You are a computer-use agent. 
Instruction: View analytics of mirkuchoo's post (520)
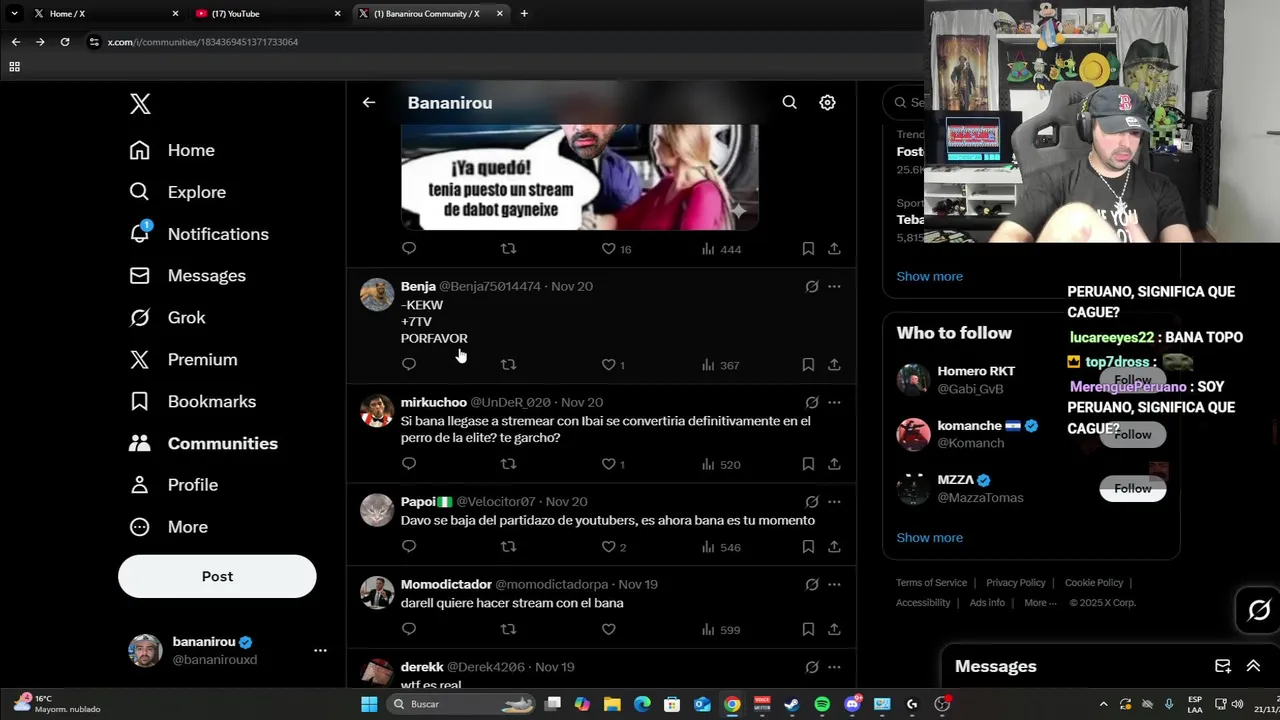point(720,464)
